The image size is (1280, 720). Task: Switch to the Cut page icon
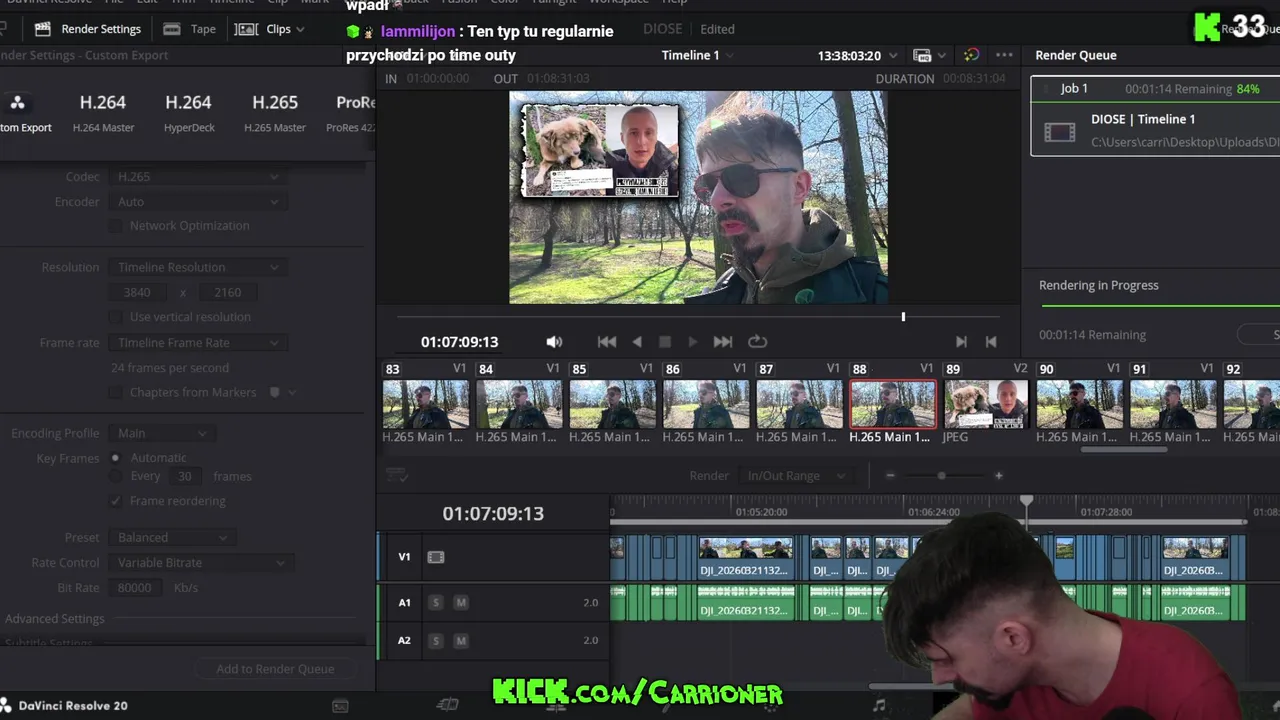pos(448,705)
